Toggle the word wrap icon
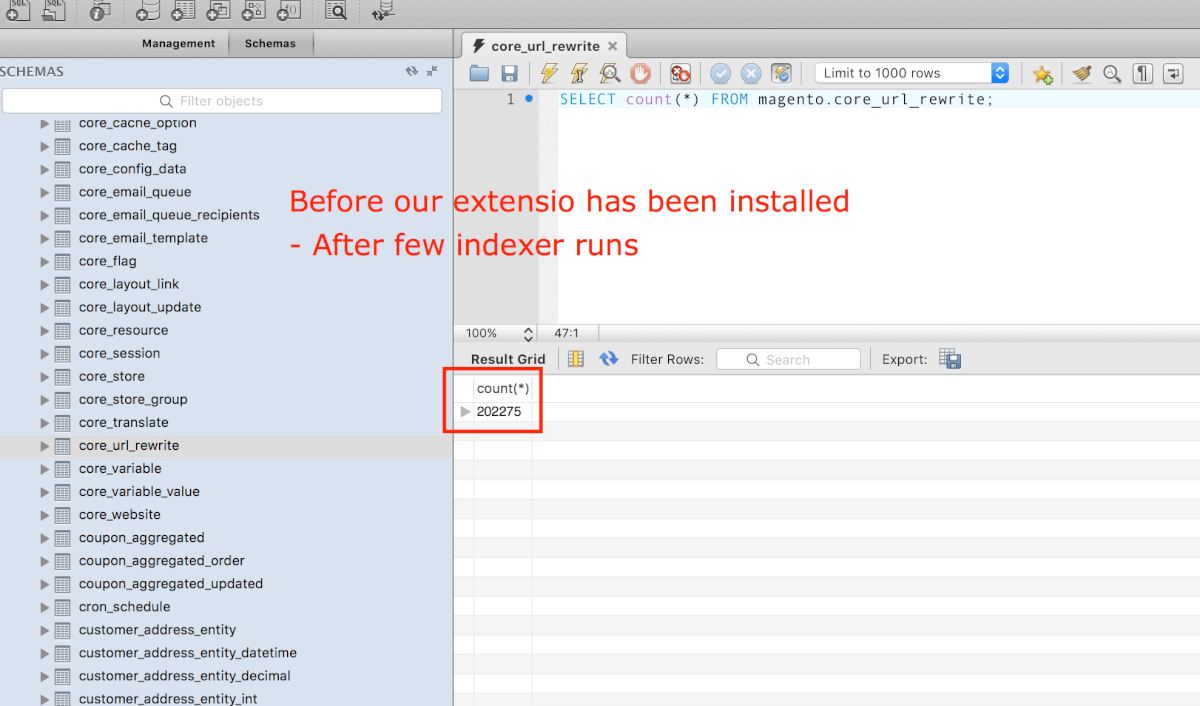 [x=1173, y=73]
